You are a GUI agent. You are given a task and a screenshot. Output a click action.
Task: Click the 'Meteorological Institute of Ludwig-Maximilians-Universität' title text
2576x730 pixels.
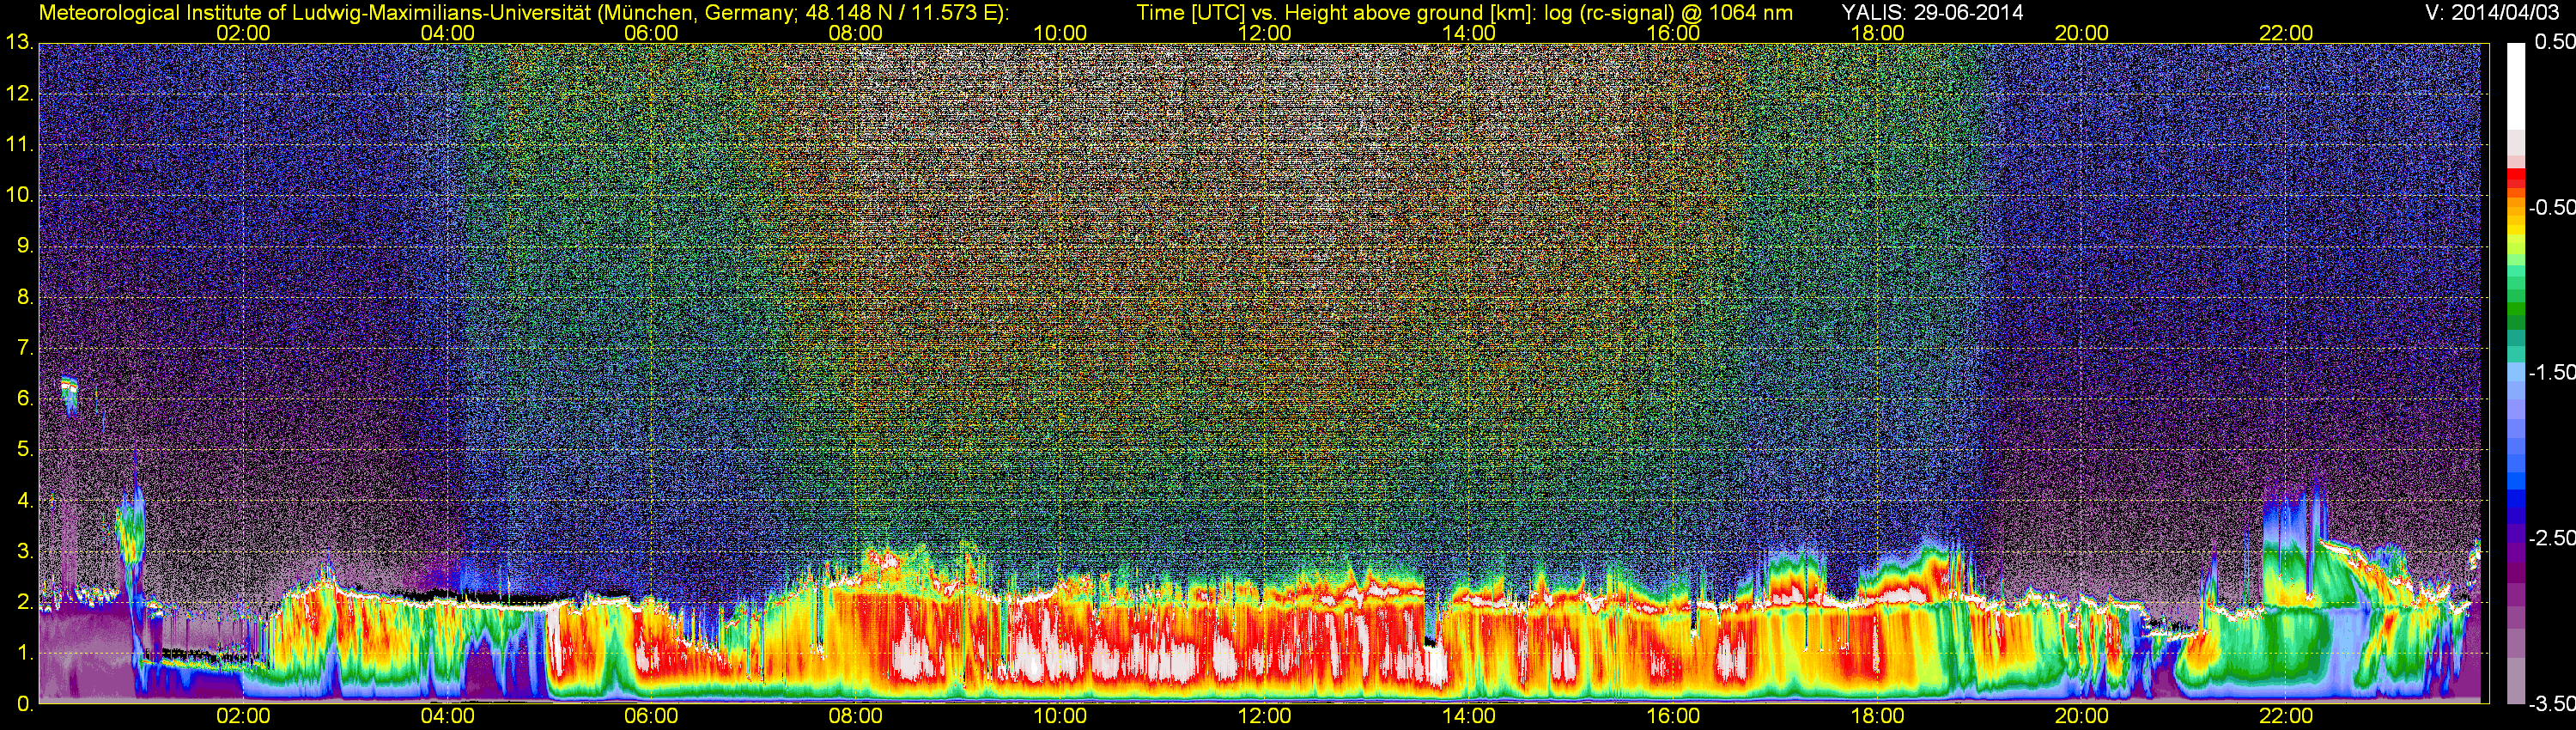coord(315,13)
